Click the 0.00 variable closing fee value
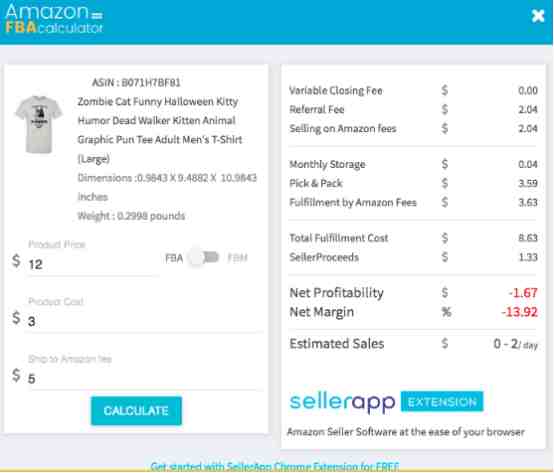The width and height of the screenshot is (554, 473). (528, 91)
